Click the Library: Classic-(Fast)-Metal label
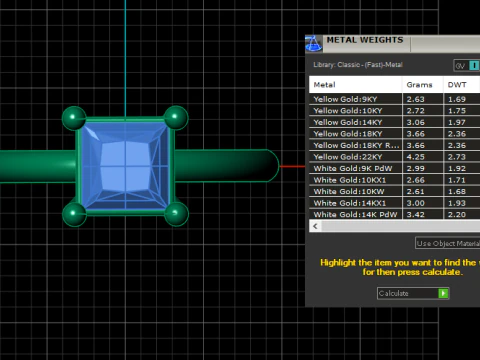The width and height of the screenshot is (480, 360). (358, 65)
